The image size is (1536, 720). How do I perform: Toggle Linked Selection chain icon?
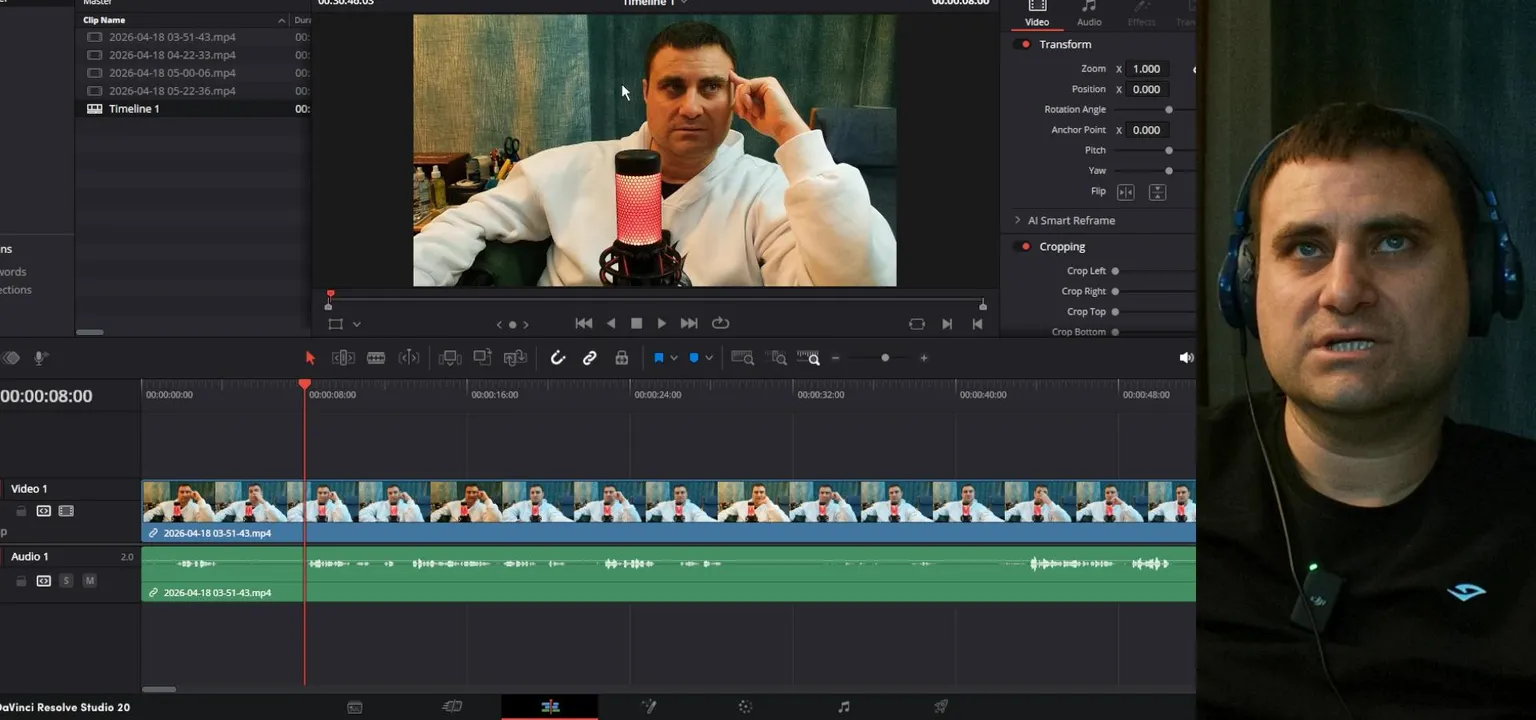tap(590, 358)
